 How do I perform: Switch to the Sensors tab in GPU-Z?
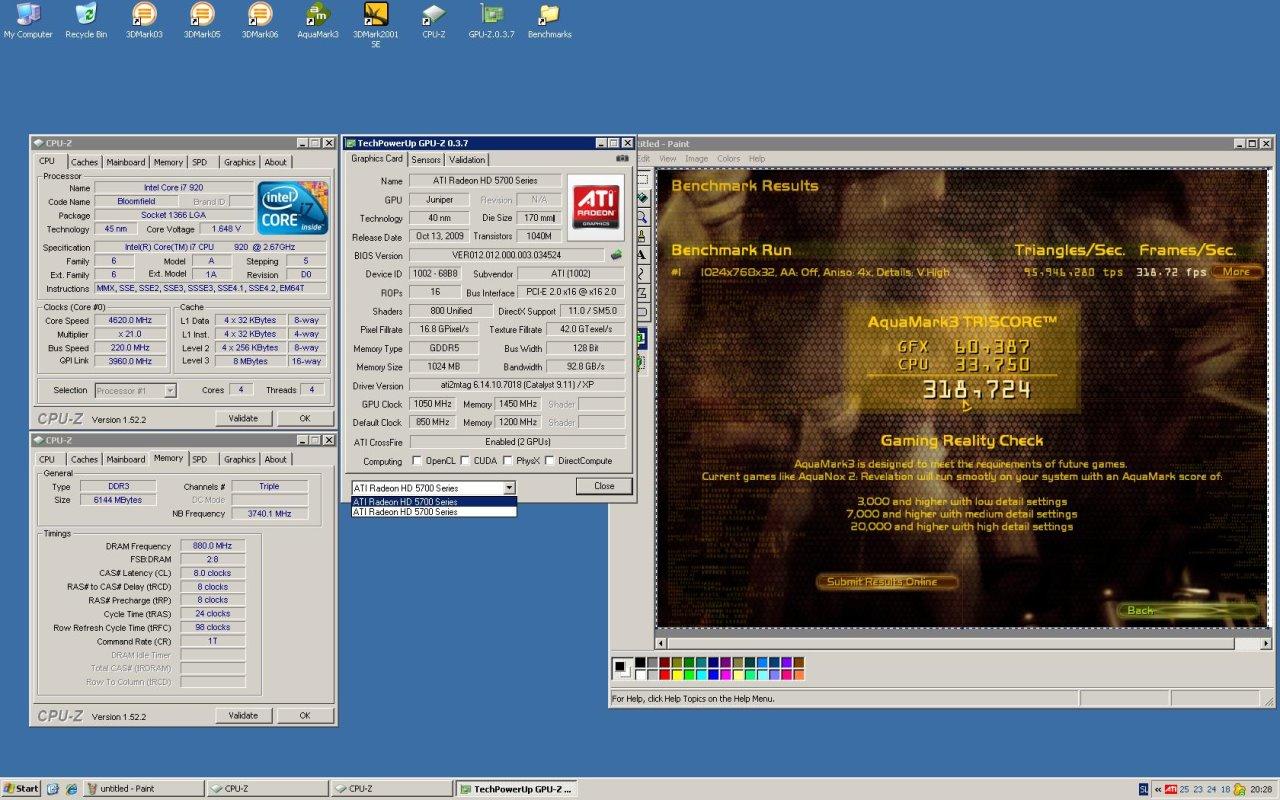pos(426,159)
